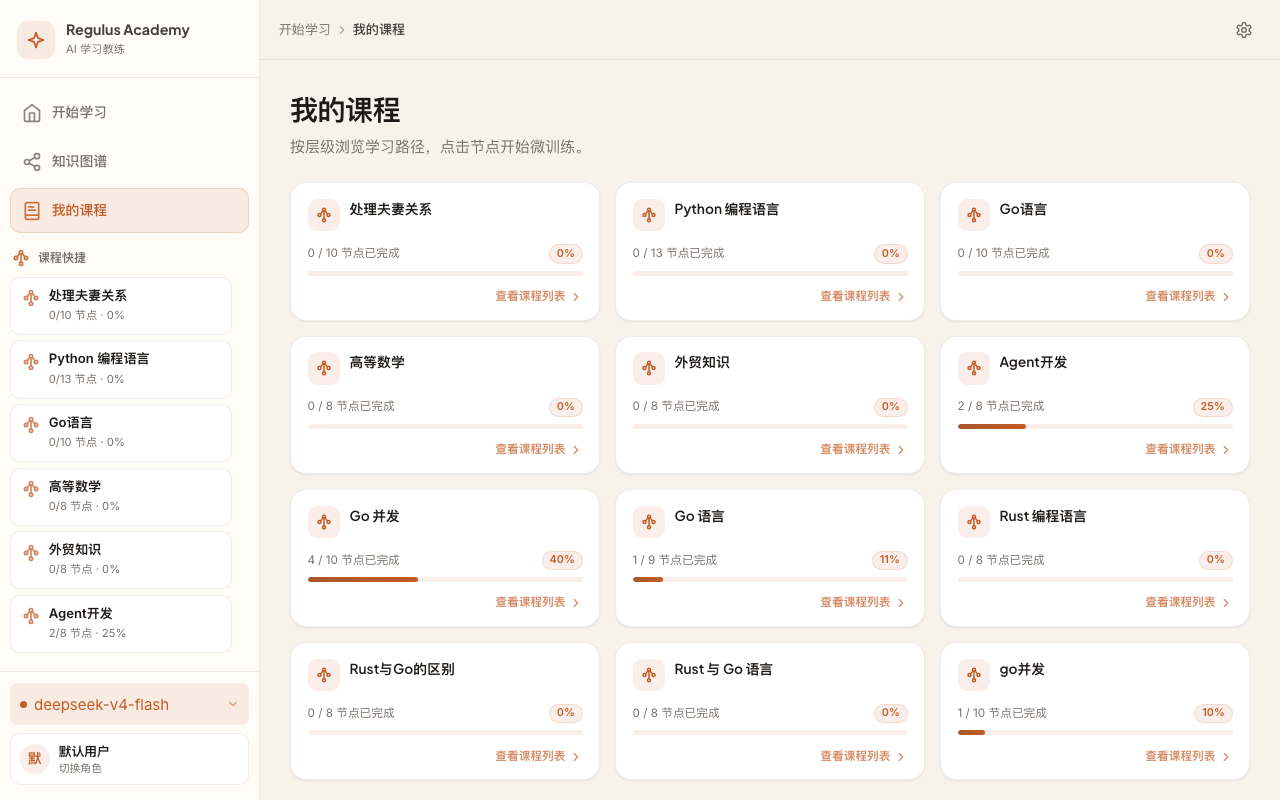Screen dimensions: 1280x800
Task: Open Go语言 shortcut in the sidebar
Action: pos(121,432)
